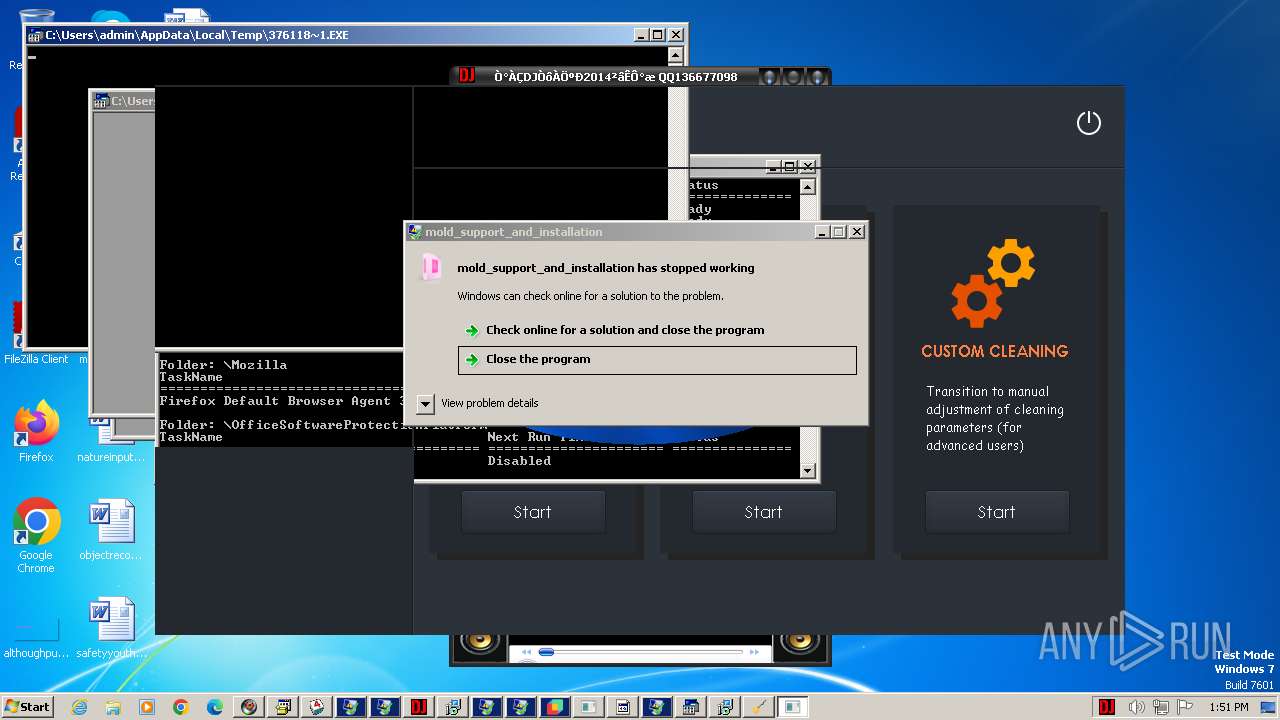
Task: Click the red DJ taskbar button
Action: (419, 707)
